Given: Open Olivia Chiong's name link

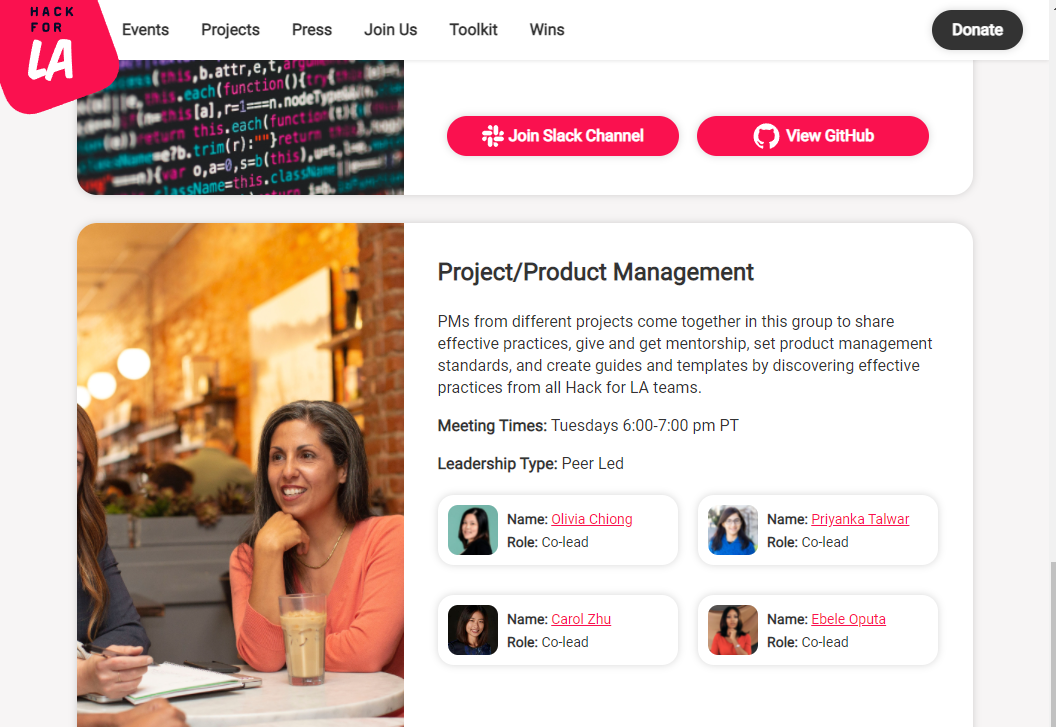Looking at the screenshot, I should pyautogui.click(x=592, y=519).
